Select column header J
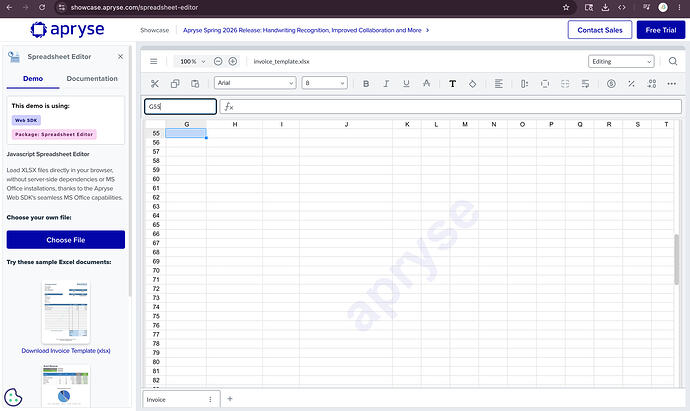Screen dimensions: 690x411 coord(346,125)
